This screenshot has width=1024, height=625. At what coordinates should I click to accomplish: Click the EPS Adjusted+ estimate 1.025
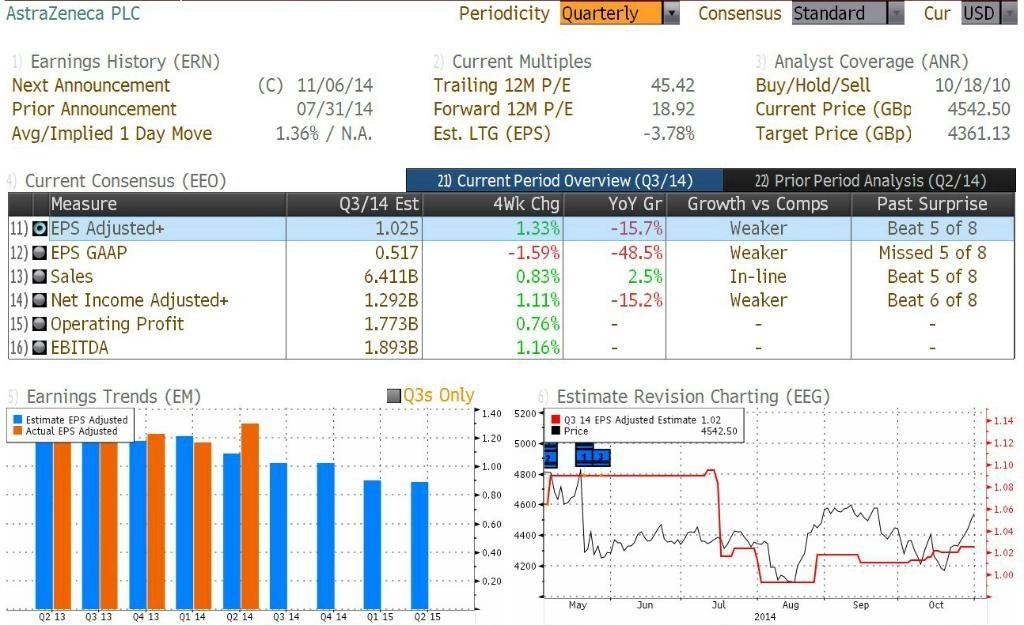click(396, 229)
